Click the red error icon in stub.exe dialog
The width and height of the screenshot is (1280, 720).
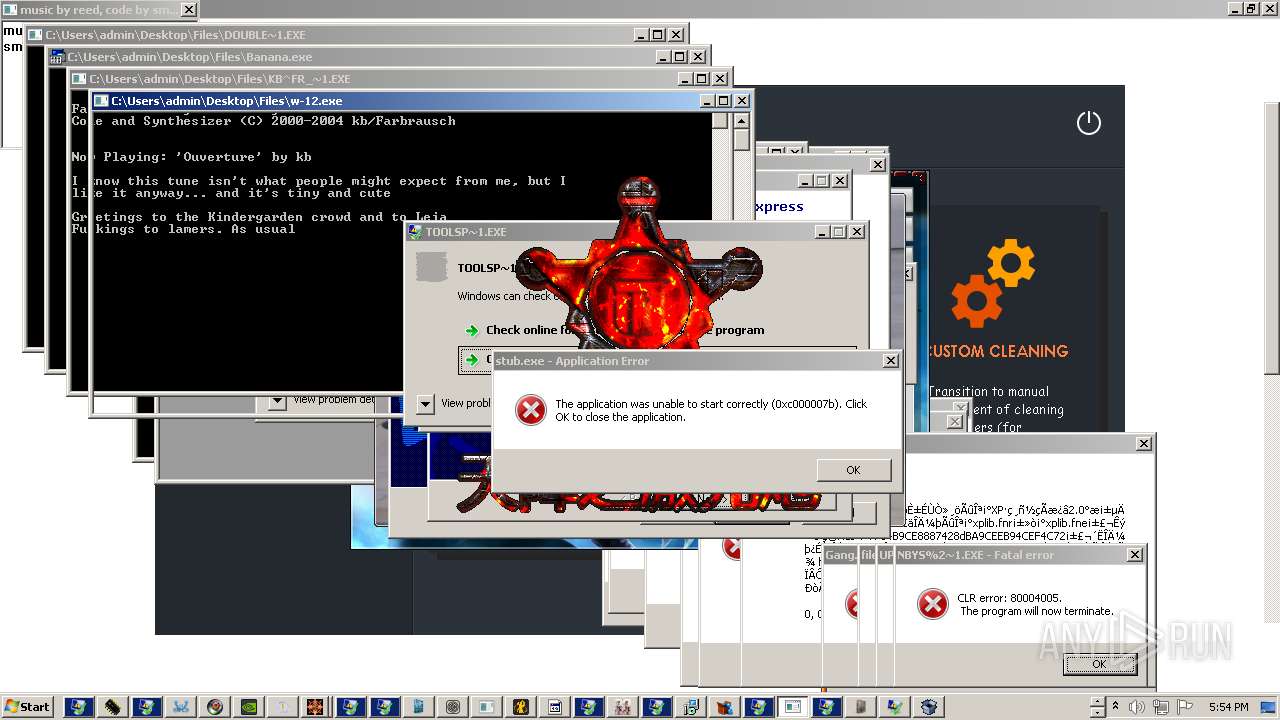click(x=530, y=410)
